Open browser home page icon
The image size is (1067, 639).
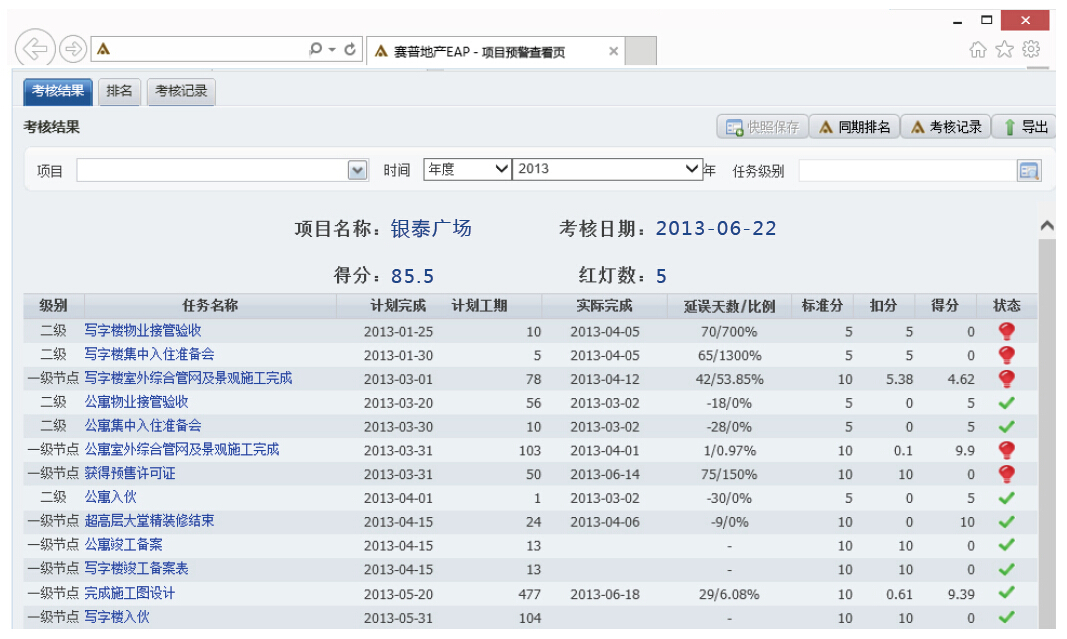[x=979, y=49]
